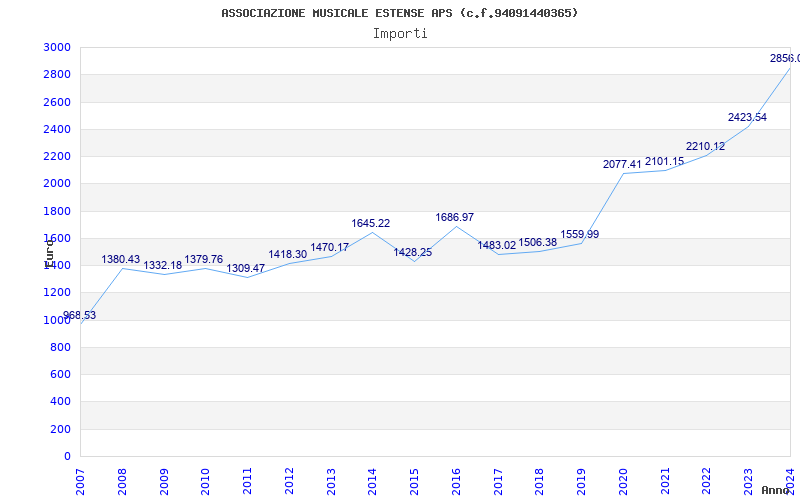Click the 1686.97 data label for 2016
The image size is (800, 500).
pos(455,217)
